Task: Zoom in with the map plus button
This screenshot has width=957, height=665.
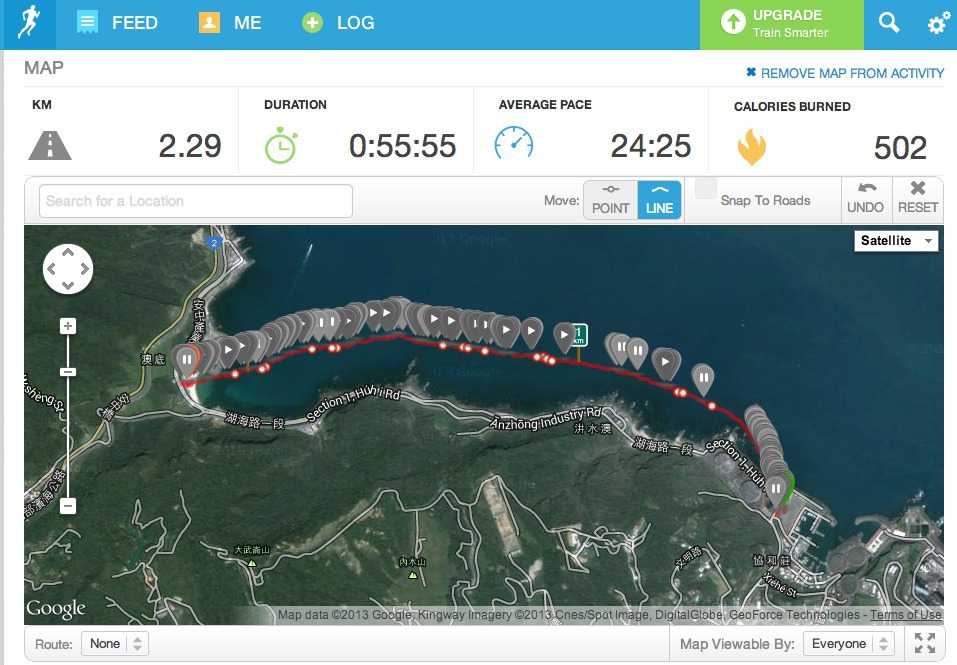Action: pyautogui.click(x=68, y=326)
